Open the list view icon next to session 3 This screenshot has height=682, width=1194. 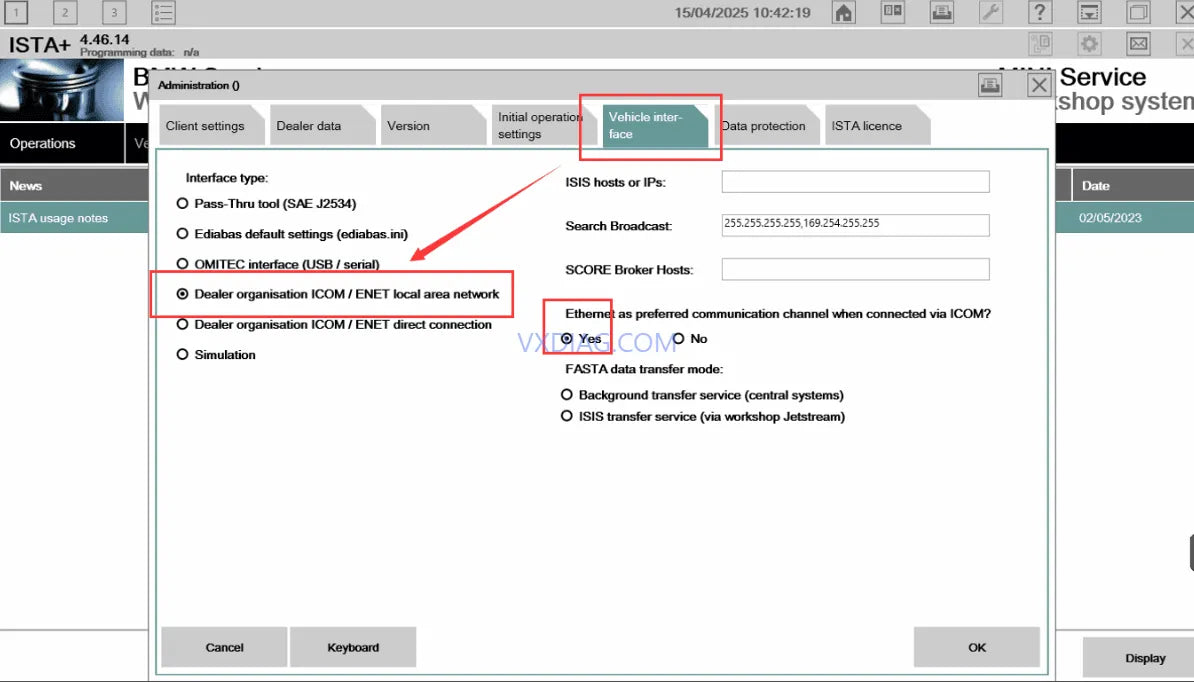click(163, 12)
